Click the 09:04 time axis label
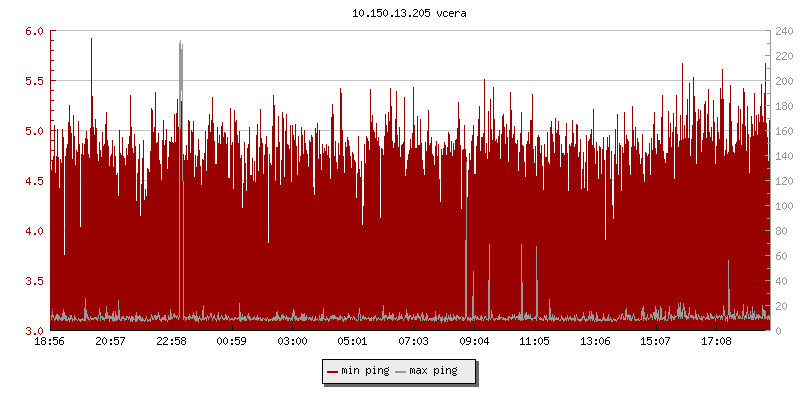 [x=474, y=342]
